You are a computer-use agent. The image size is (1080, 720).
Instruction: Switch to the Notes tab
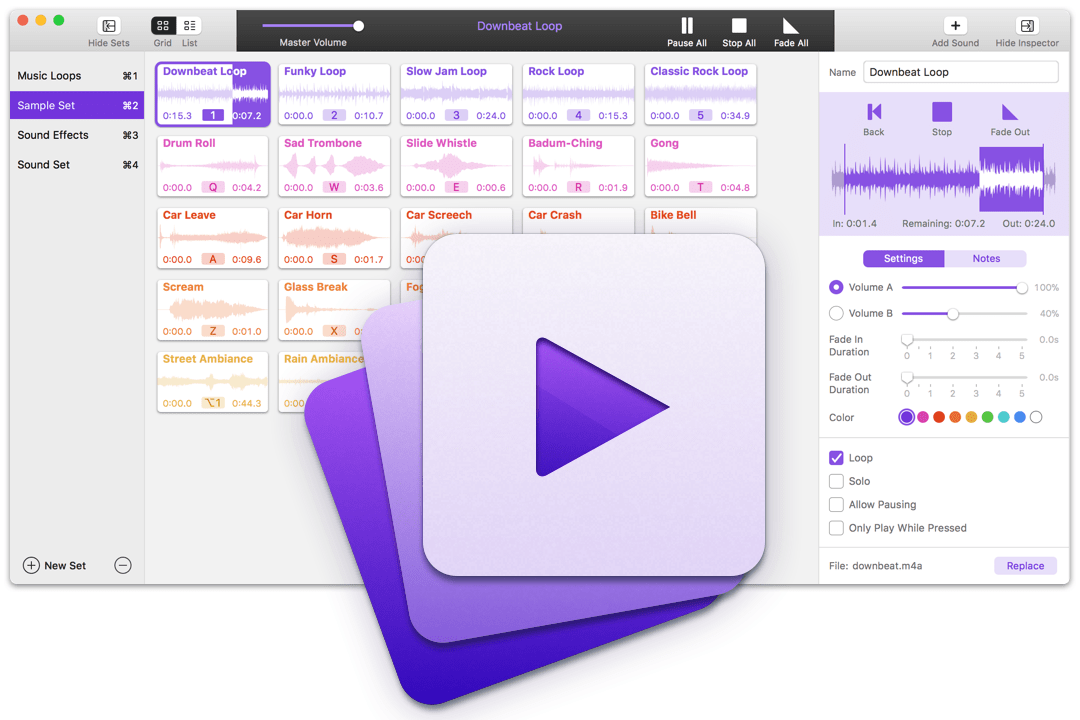(986, 258)
